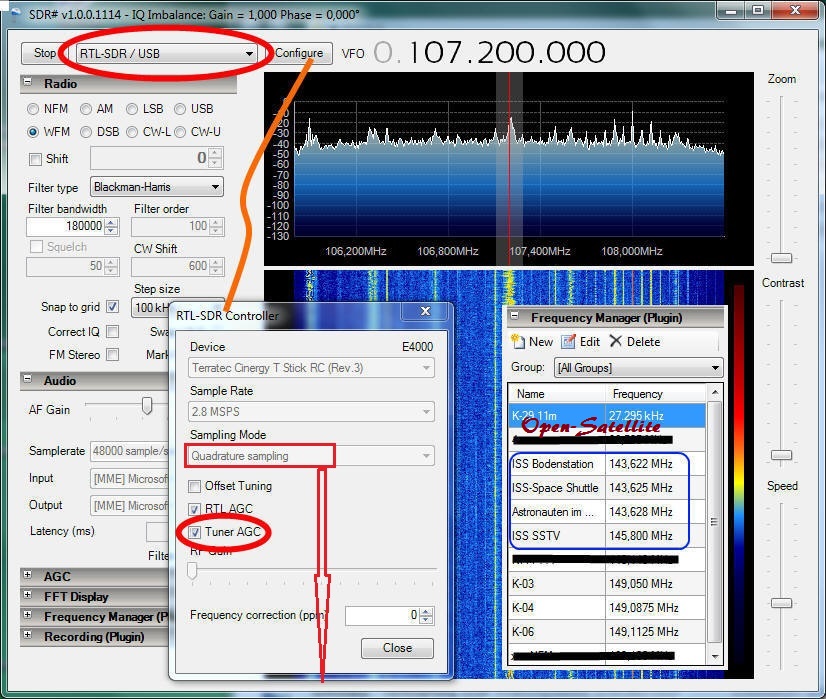Close RTL-SDR Controller with its X button
The image size is (826, 699).
tap(425, 311)
